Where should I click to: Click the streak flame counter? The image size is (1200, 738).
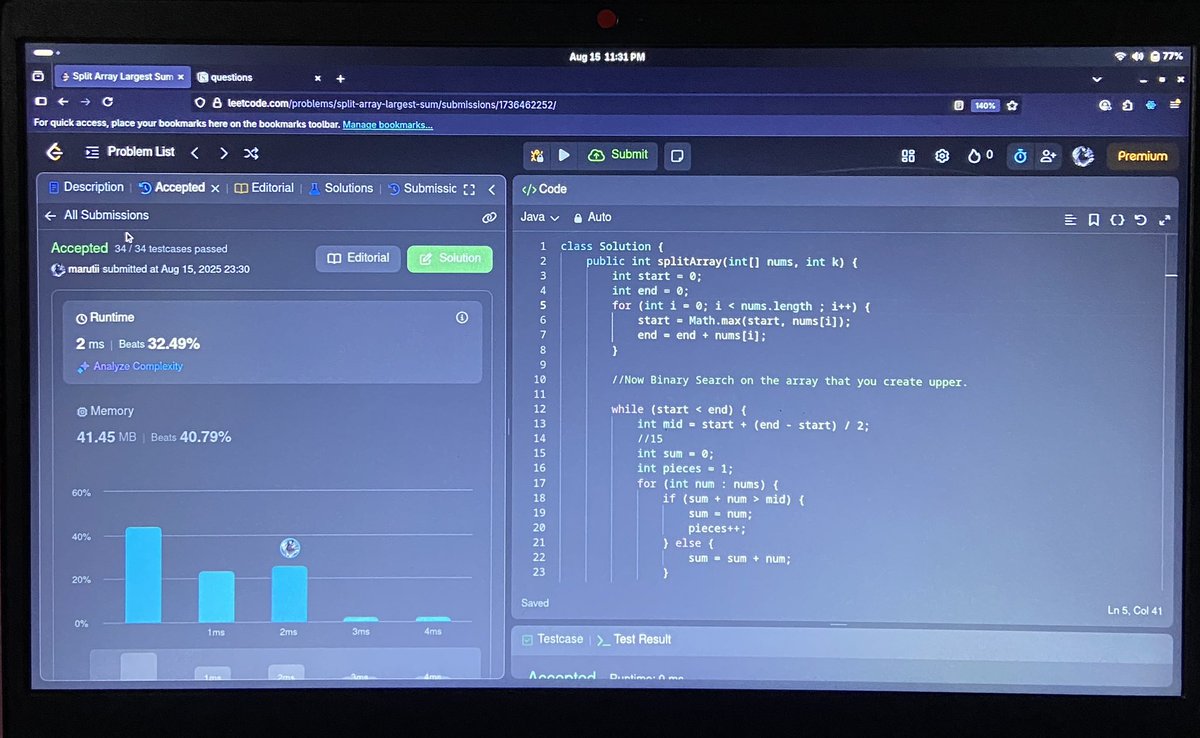980,156
